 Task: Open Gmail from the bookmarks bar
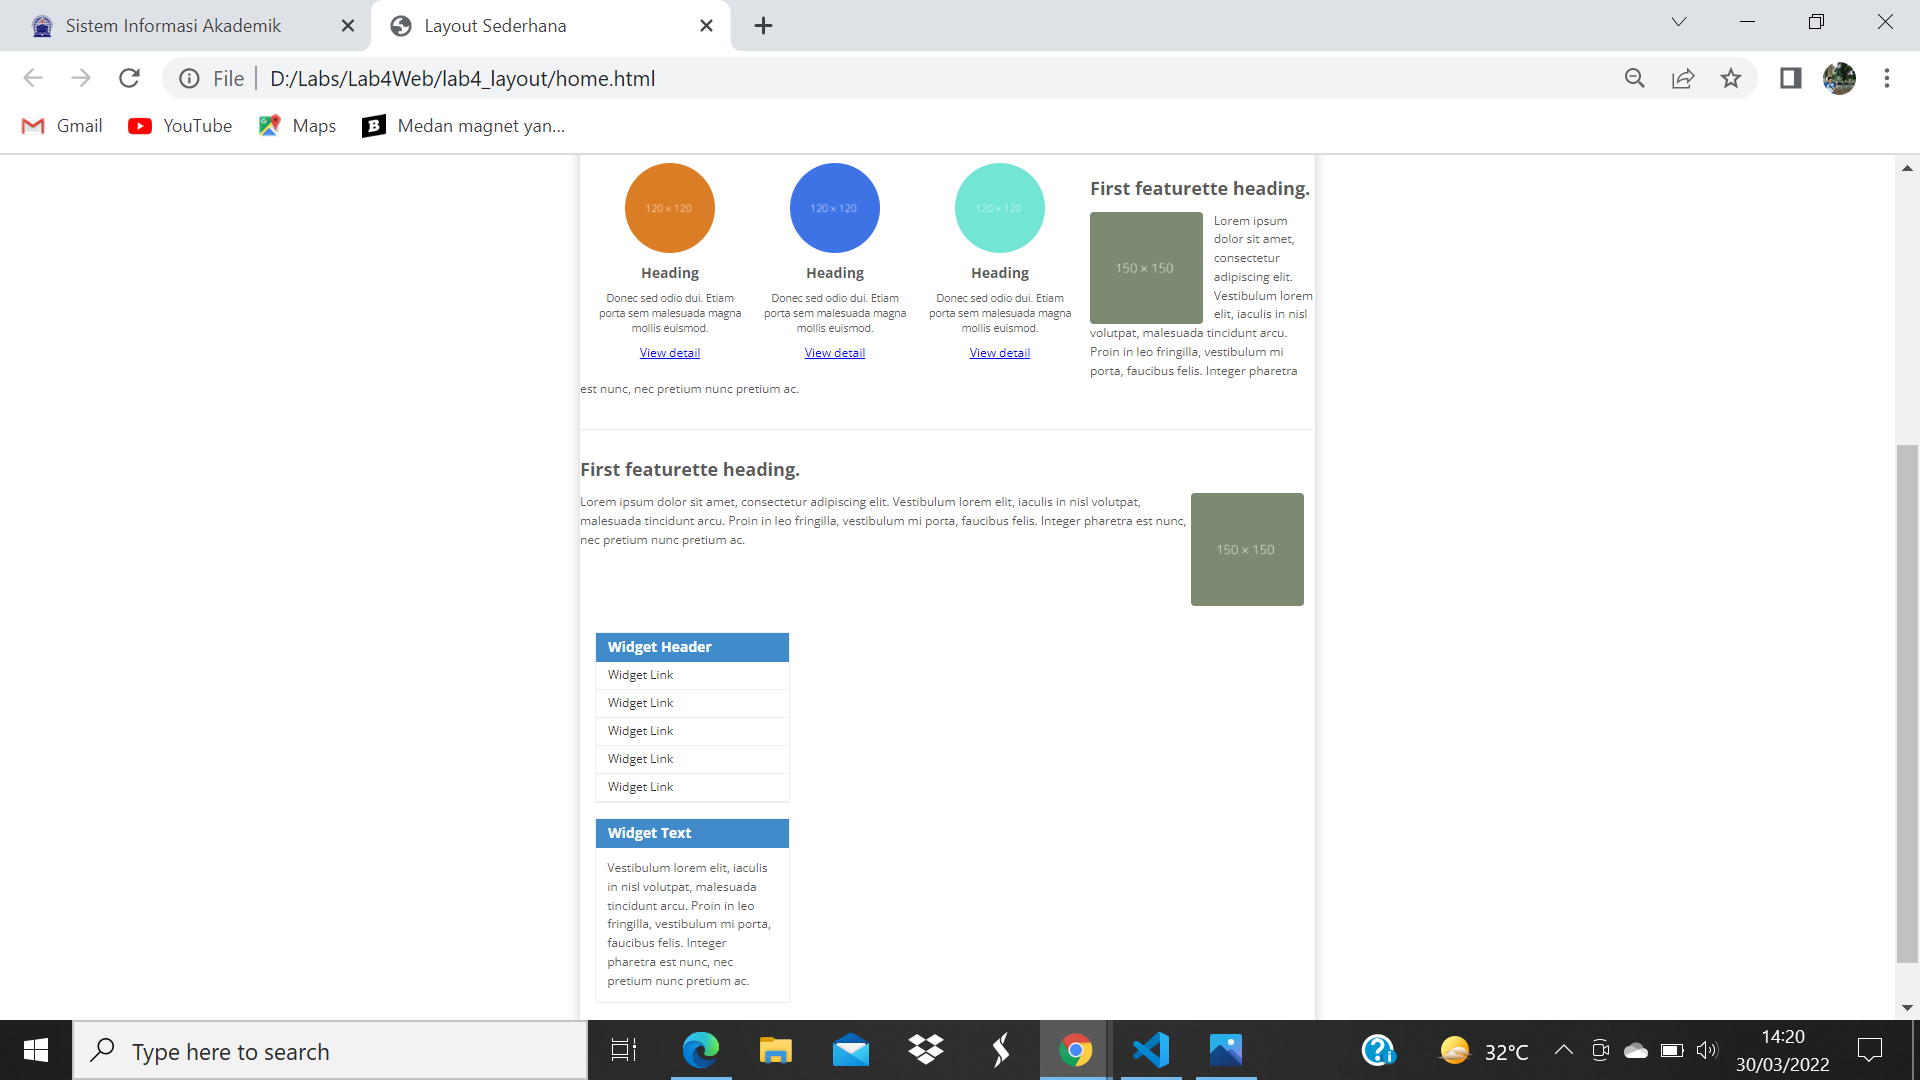tap(61, 125)
